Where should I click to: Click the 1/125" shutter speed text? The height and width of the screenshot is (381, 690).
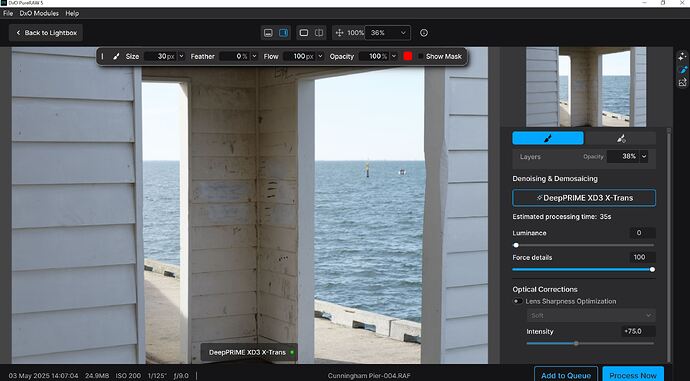157,376
